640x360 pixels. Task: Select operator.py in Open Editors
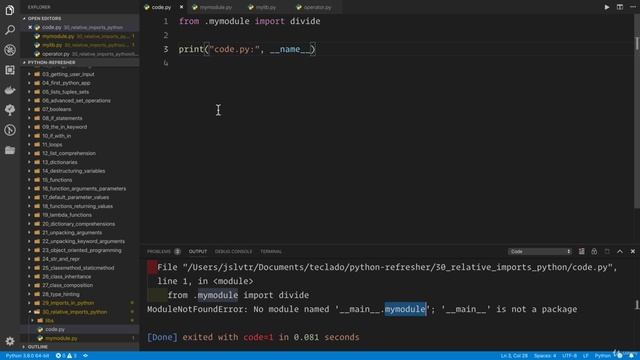[80, 54]
